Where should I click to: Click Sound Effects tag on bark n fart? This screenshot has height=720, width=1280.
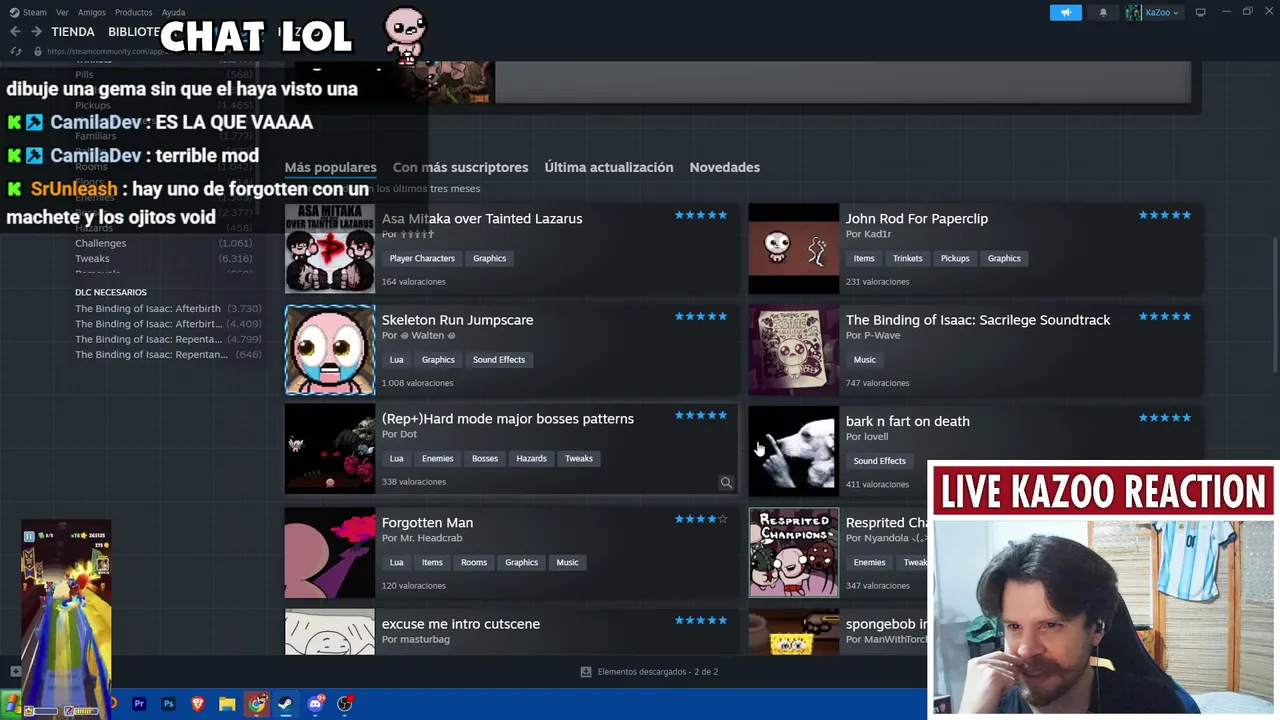click(x=880, y=461)
